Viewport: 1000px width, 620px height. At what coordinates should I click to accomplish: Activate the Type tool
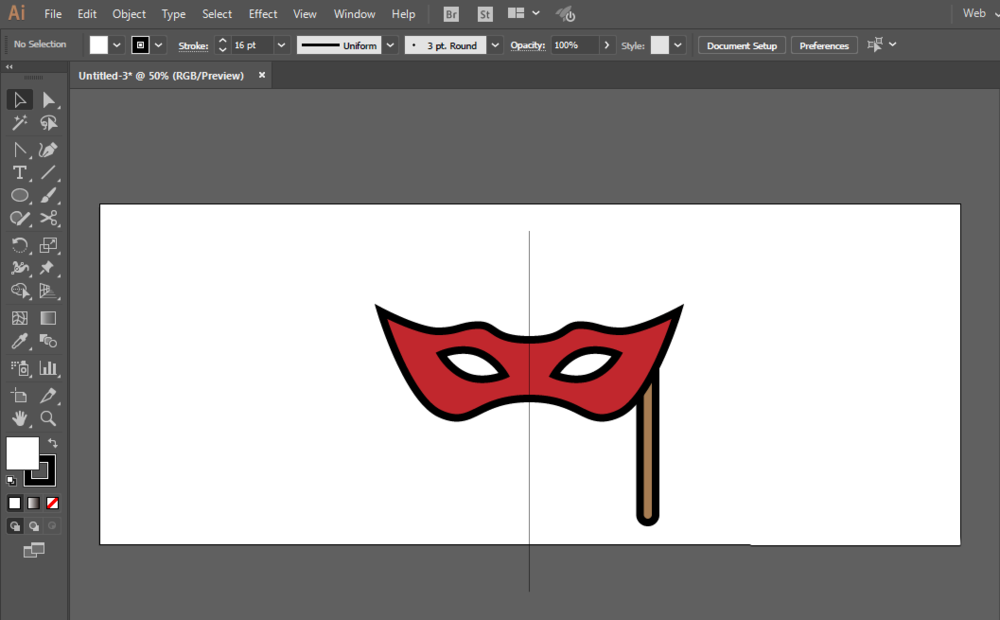coord(20,172)
